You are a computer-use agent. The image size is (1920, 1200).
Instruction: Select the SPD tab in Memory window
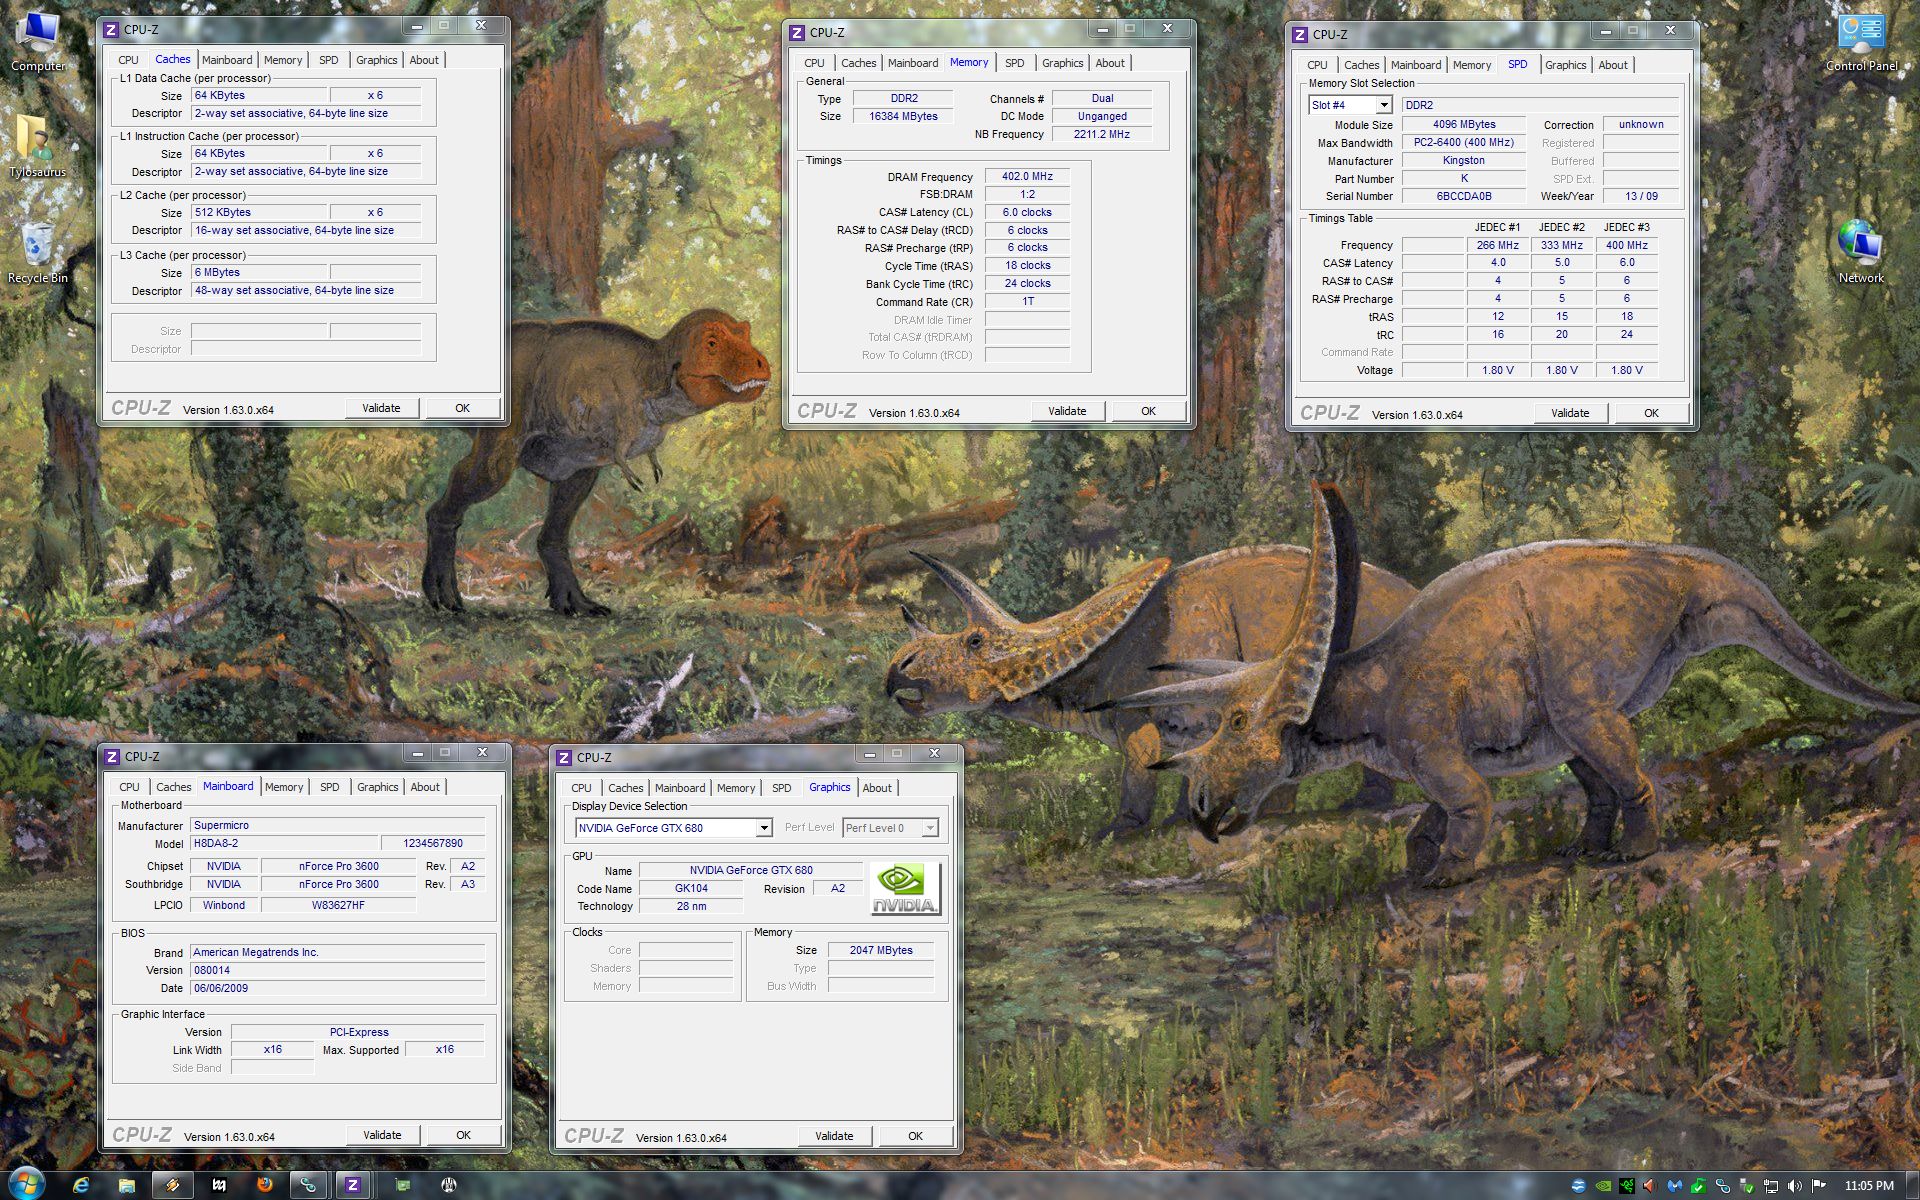[1014, 63]
